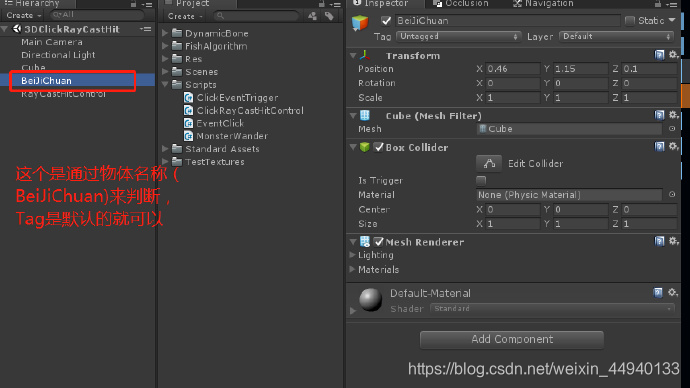Enable the Is Trigger checkbox
This screenshot has width=690, height=388.
coord(481,180)
